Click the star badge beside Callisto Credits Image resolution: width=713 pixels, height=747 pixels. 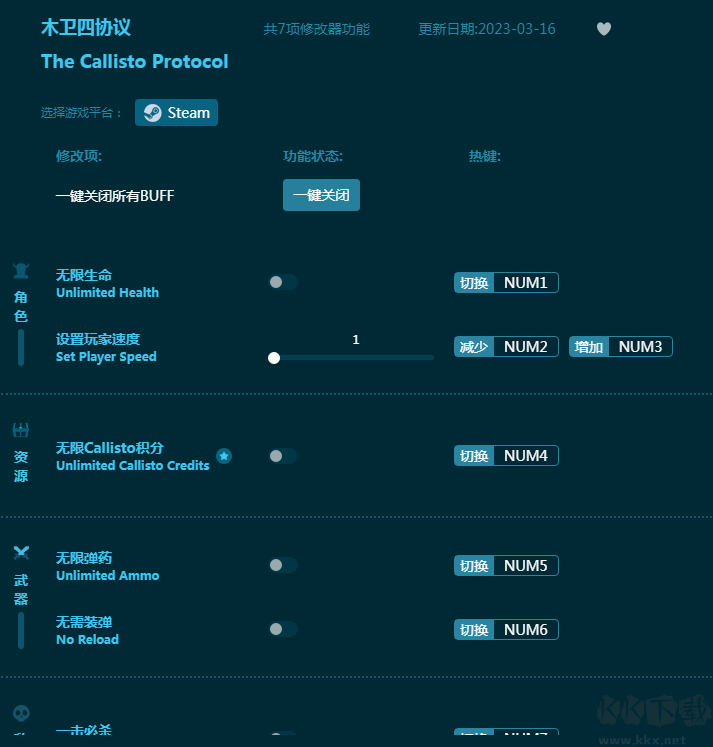click(x=224, y=456)
